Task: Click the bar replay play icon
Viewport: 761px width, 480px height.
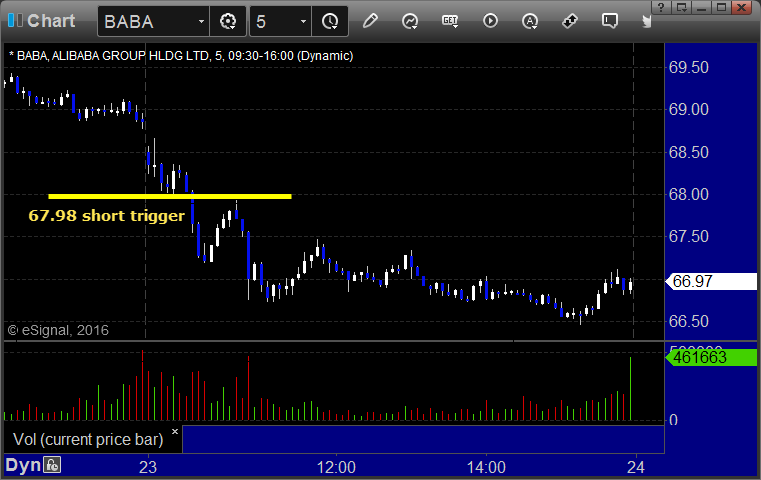Action: click(x=490, y=21)
